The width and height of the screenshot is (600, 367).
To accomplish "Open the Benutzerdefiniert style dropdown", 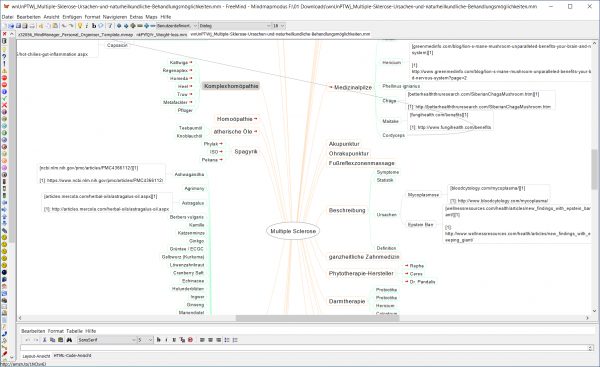I will coord(176,26).
